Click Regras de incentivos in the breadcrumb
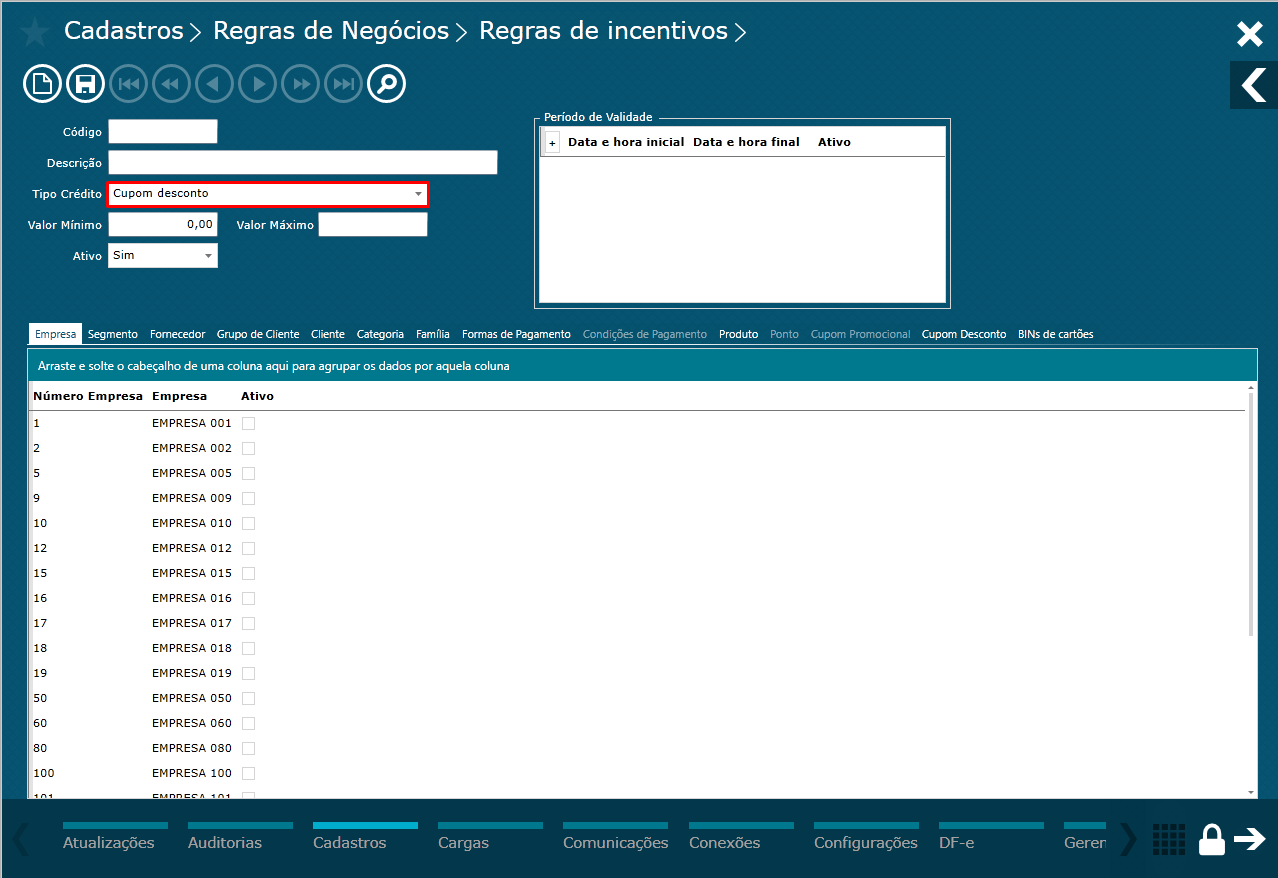This screenshot has width=1278, height=878. [603, 31]
